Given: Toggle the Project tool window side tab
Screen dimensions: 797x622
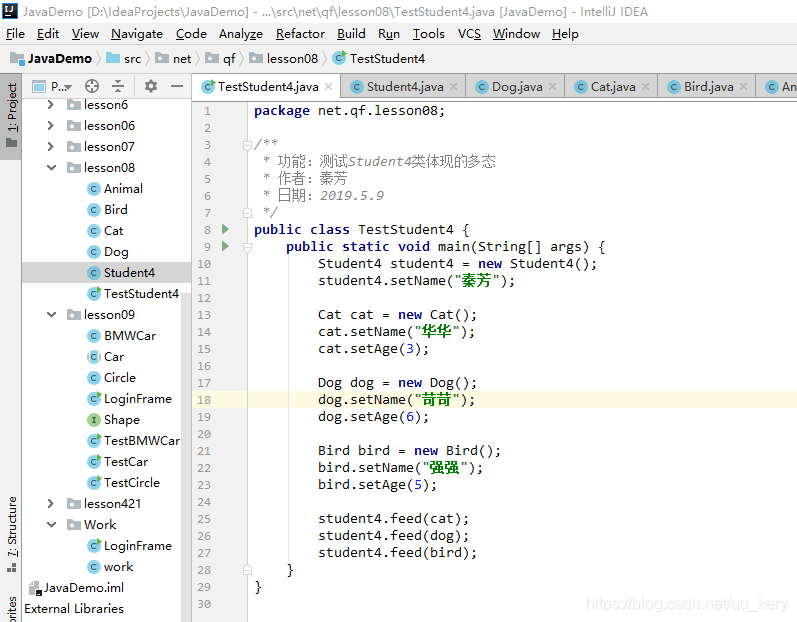Looking at the screenshot, I should 11,116.
